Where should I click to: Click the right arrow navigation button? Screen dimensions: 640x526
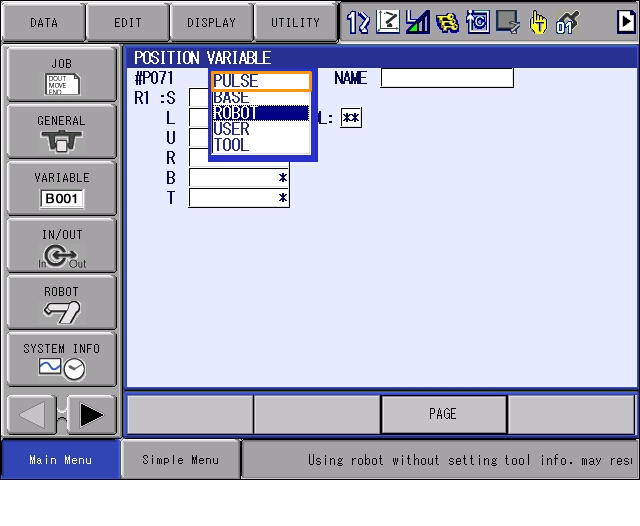[91, 414]
